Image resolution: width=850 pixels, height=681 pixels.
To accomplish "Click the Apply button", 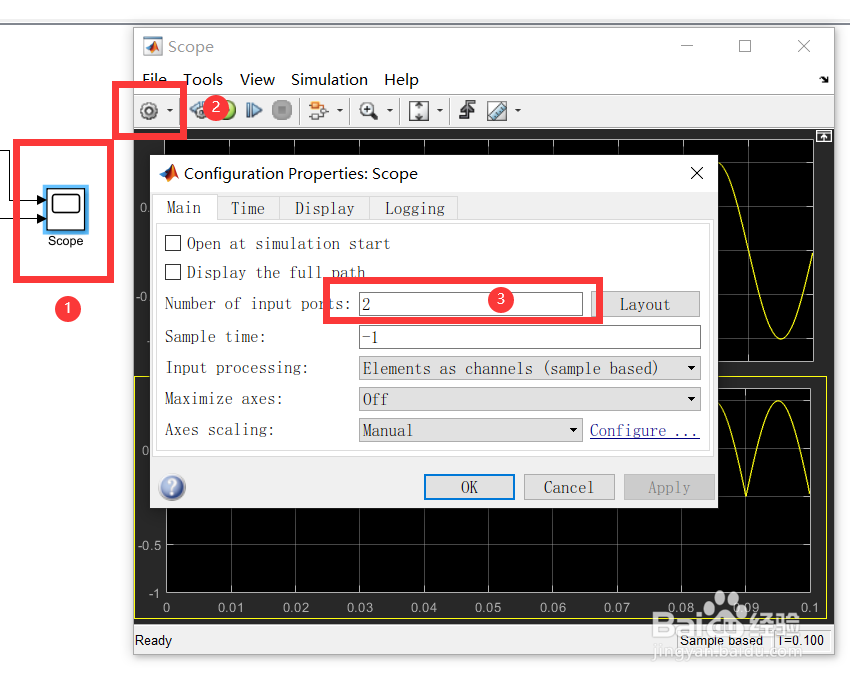I will coord(669,487).
